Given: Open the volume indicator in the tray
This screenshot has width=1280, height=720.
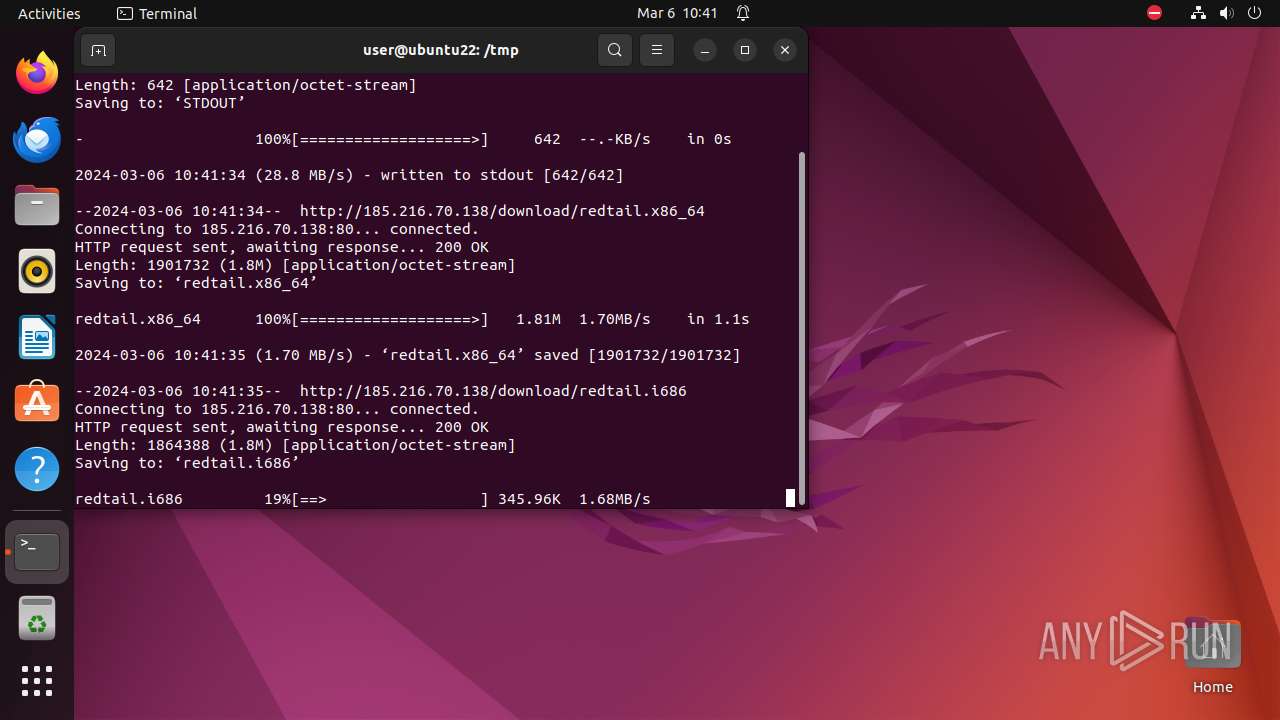Looking at the screenshot, I should pos(1227,13).
